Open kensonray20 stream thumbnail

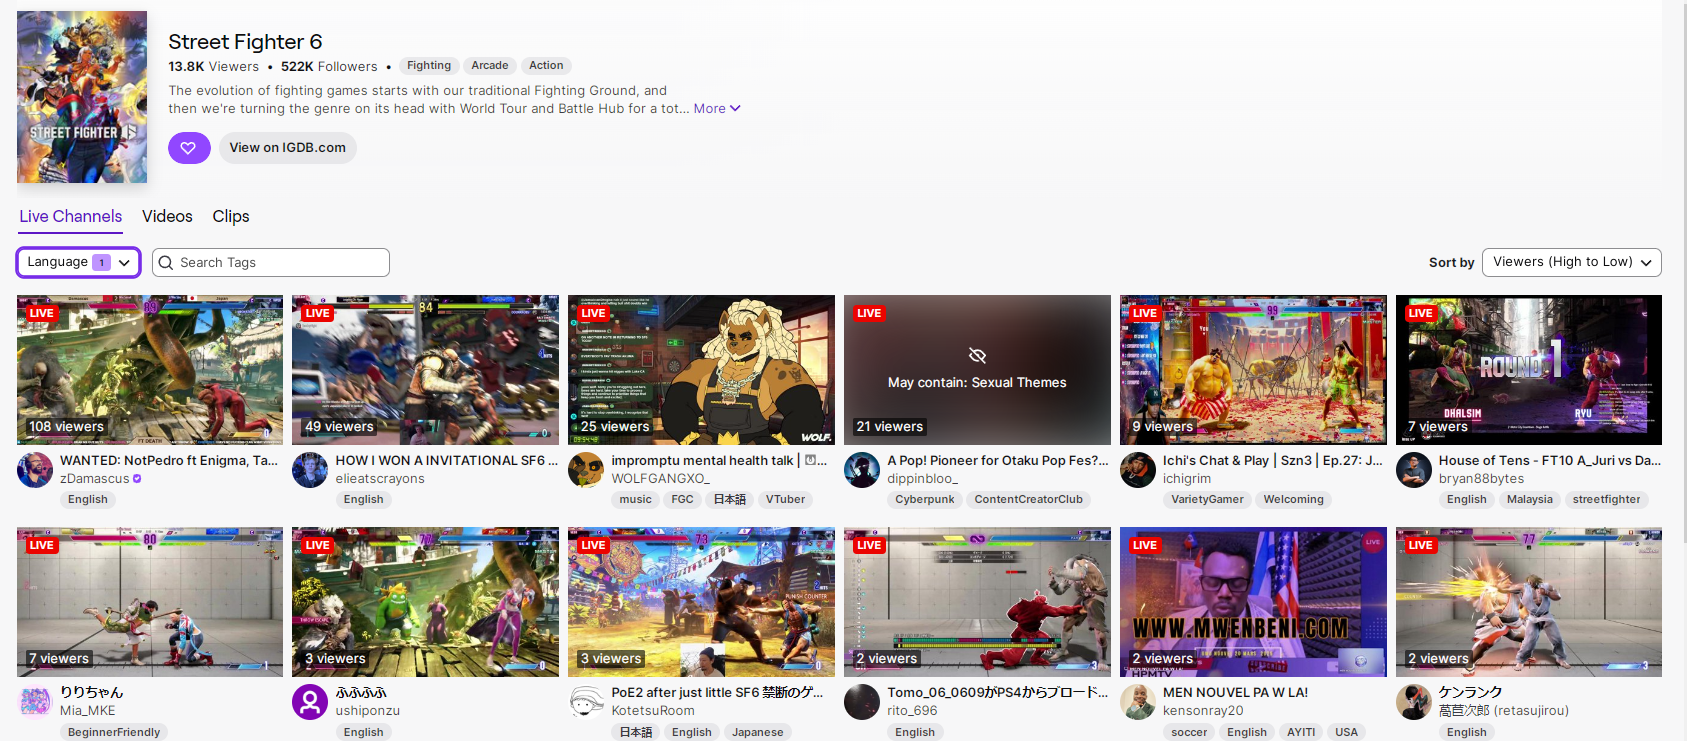(x=1253, y=602)
